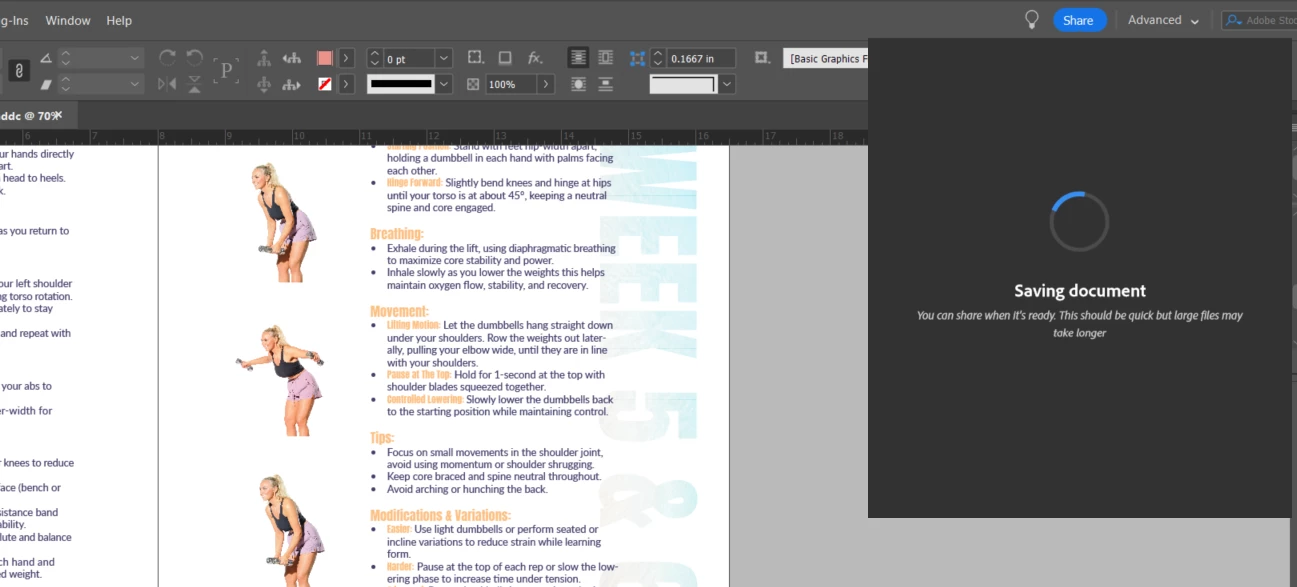Image resolution: width=1297 pixels, height=587 pixels.
Task: Rotate 90° clockwise
Action: coord(167,58)
